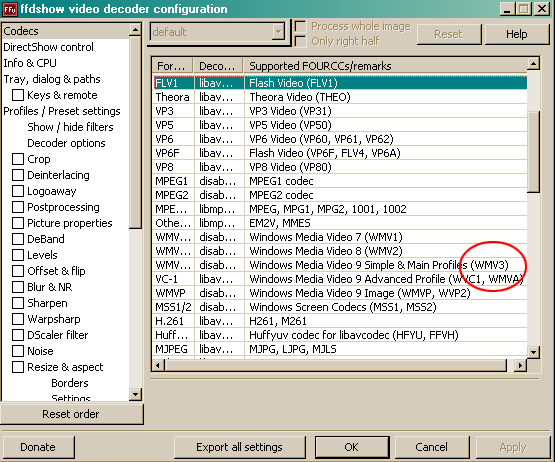Click the left tree scrollbar thumb
This screenshot has height=462, width=555.
point(136,132)
